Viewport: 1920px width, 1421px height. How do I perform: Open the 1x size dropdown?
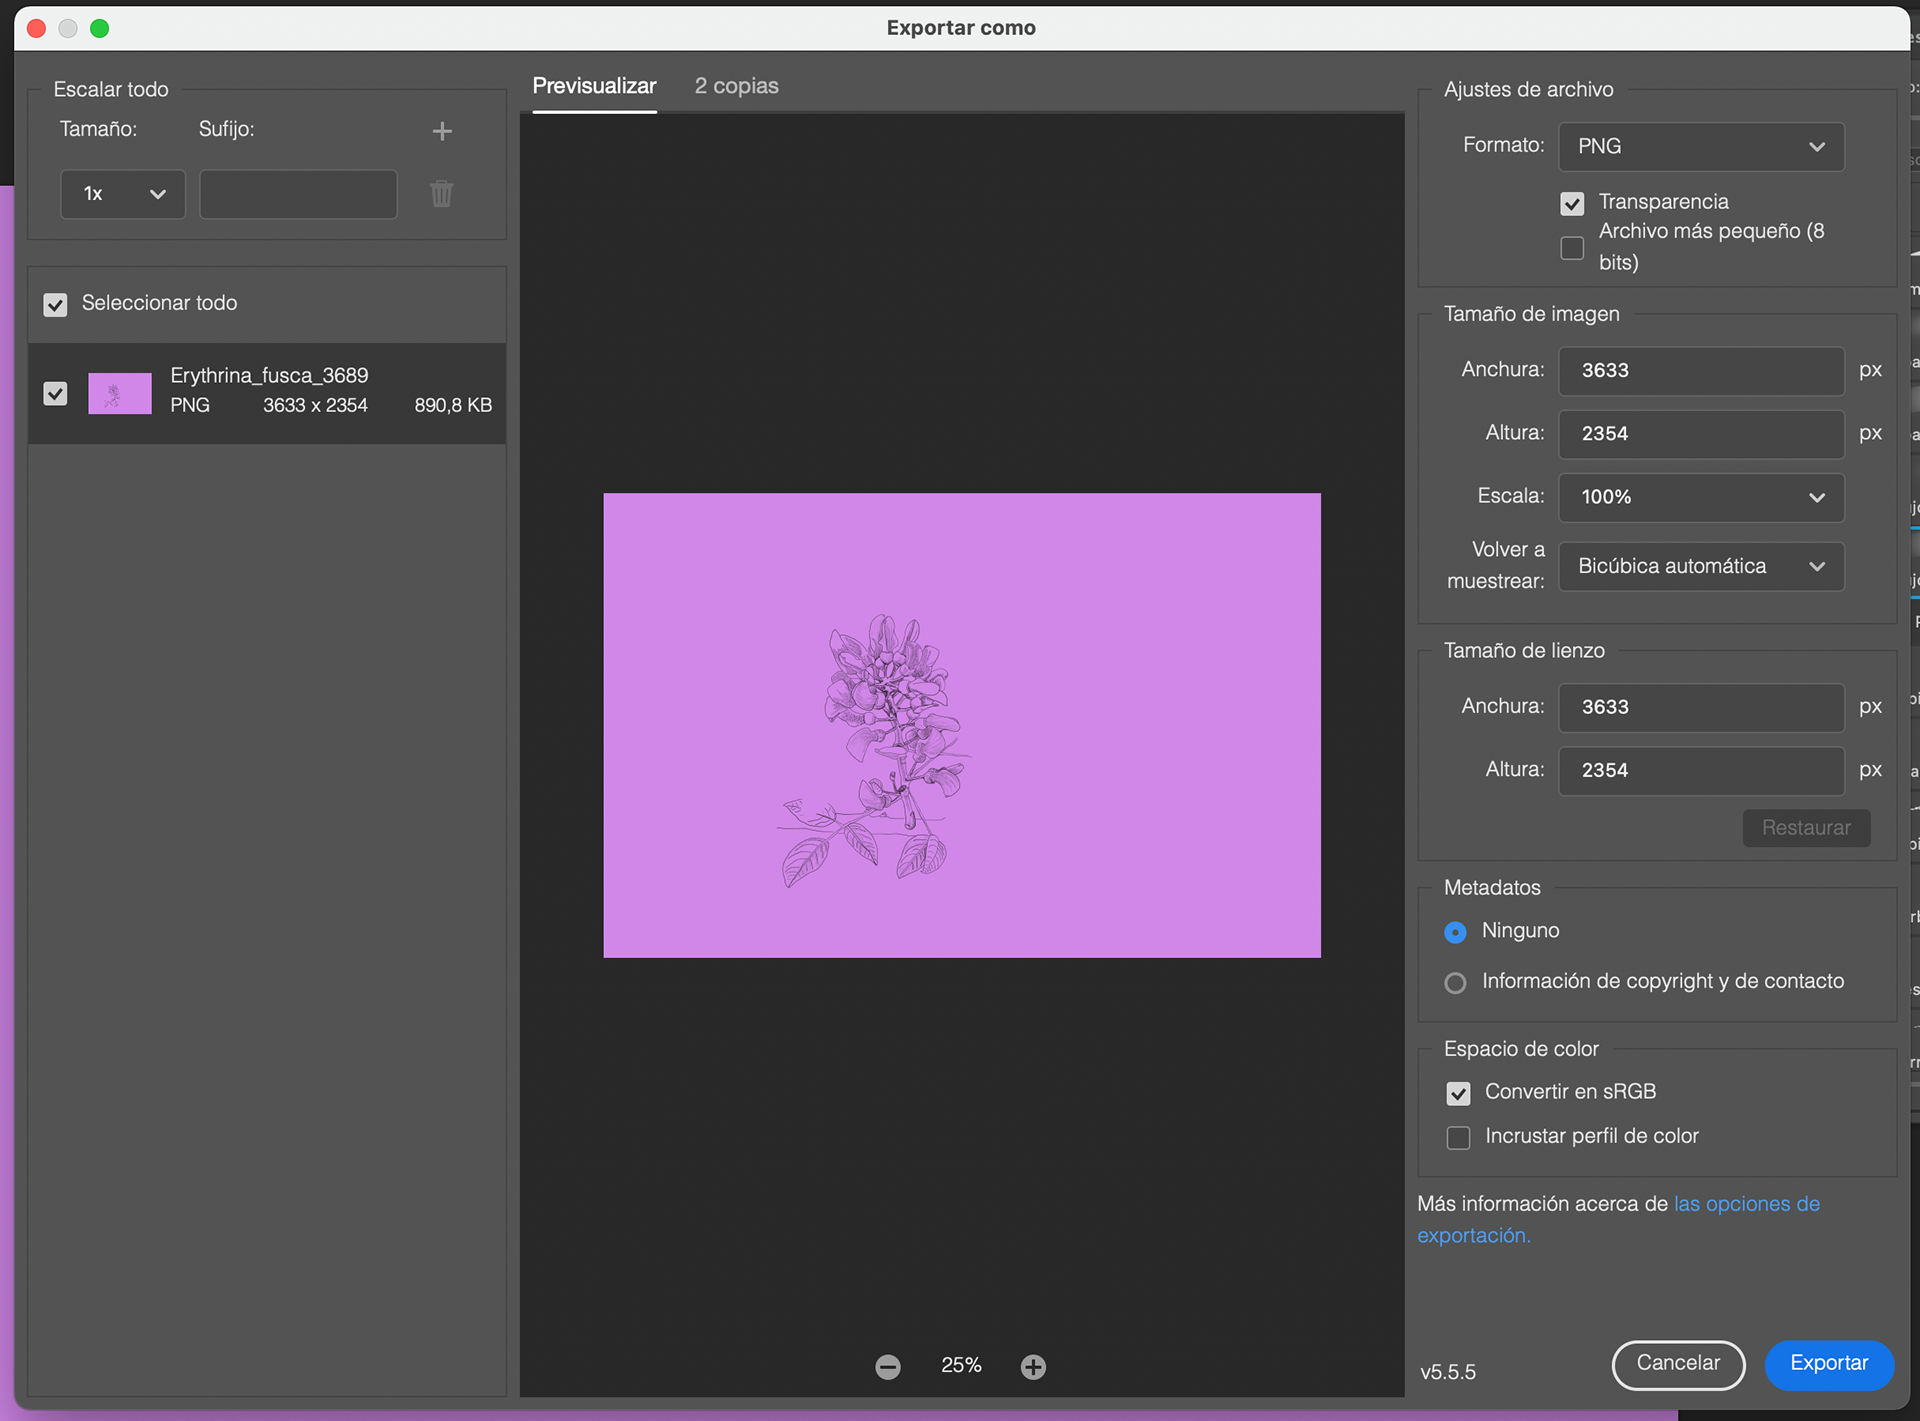tap(123, 194)
